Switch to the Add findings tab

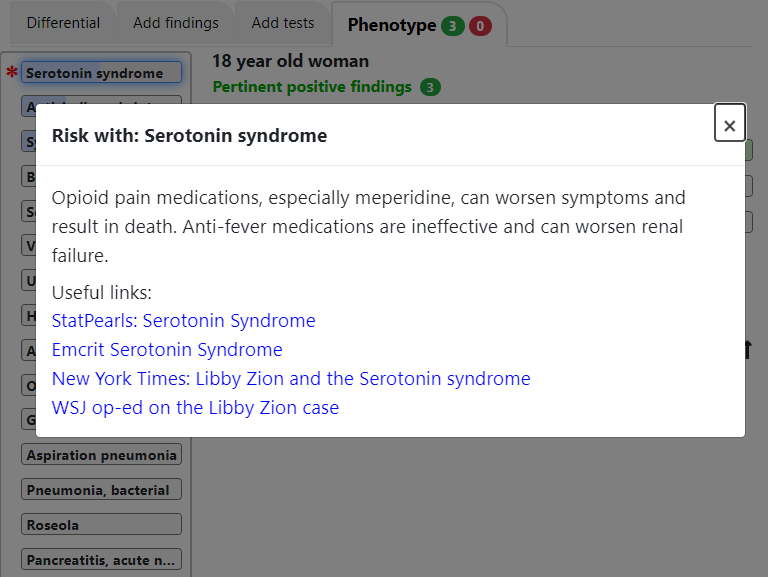176,23
